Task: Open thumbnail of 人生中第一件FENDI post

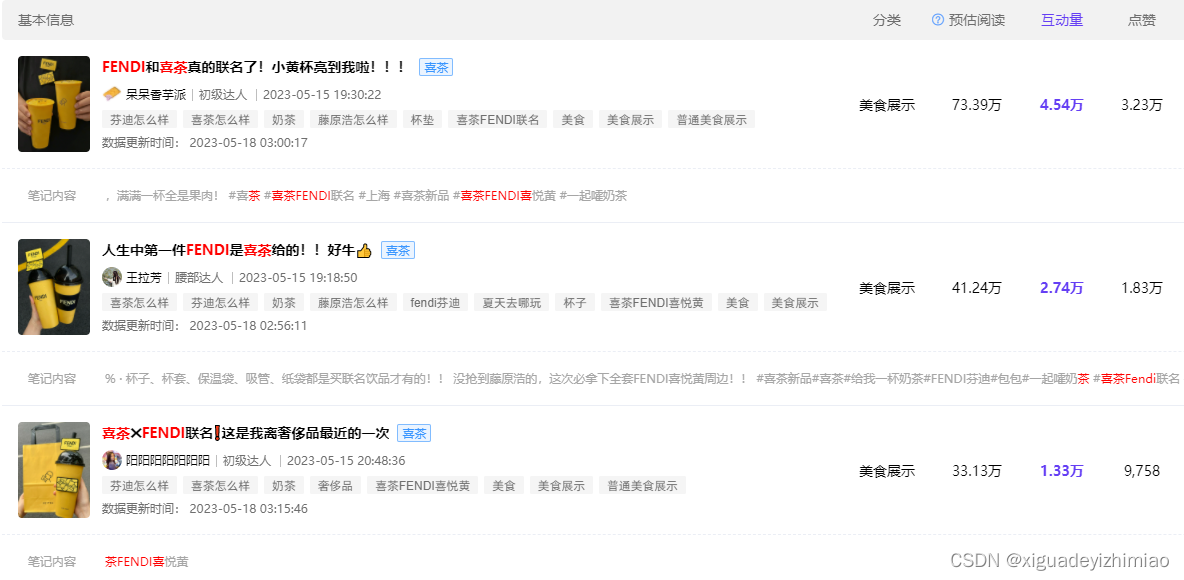Action: [x=54, y=287]
